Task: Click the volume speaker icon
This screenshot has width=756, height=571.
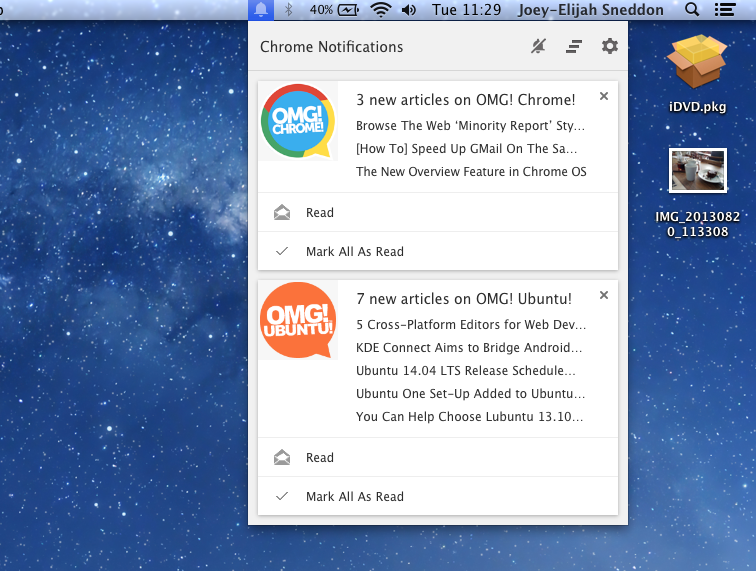Action: point(409,10)
